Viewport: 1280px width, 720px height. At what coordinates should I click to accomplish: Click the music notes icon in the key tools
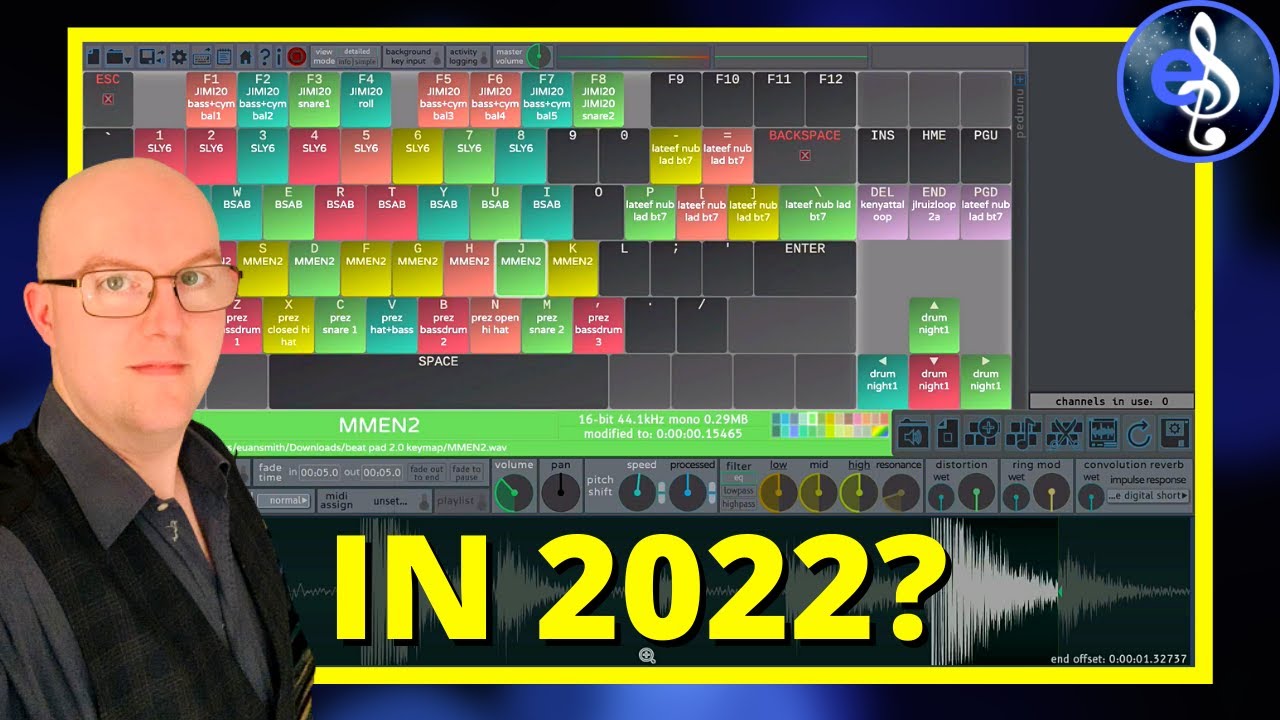(x=1025, y=433)
